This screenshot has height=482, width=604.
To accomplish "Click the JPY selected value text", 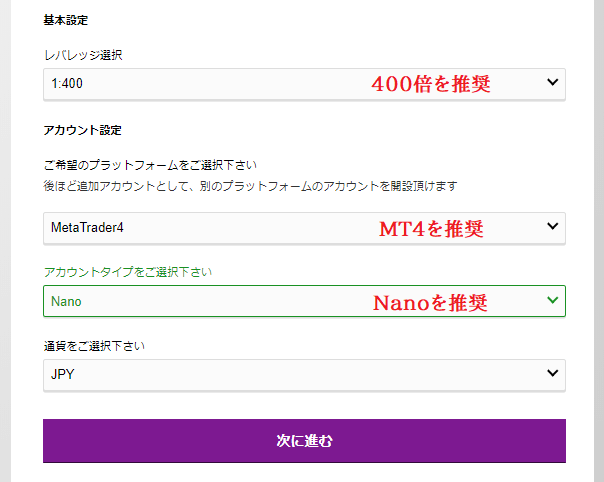I will (64, 374).
